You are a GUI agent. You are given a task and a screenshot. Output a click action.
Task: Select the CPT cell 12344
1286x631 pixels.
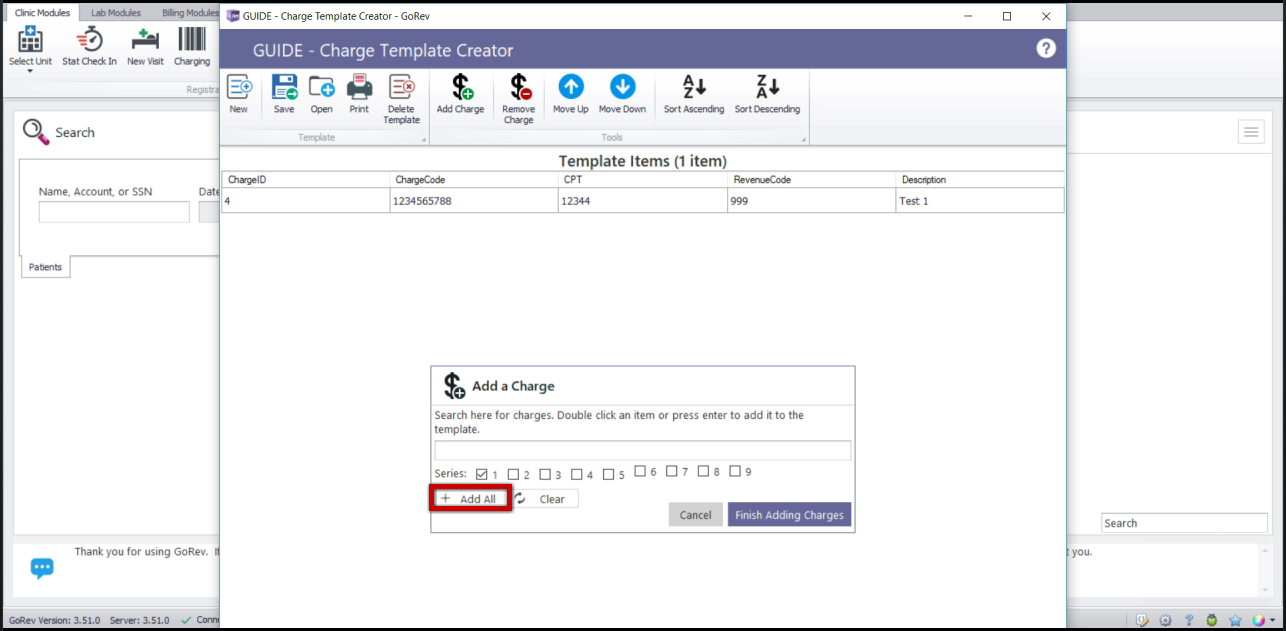(x=643, y=201)
